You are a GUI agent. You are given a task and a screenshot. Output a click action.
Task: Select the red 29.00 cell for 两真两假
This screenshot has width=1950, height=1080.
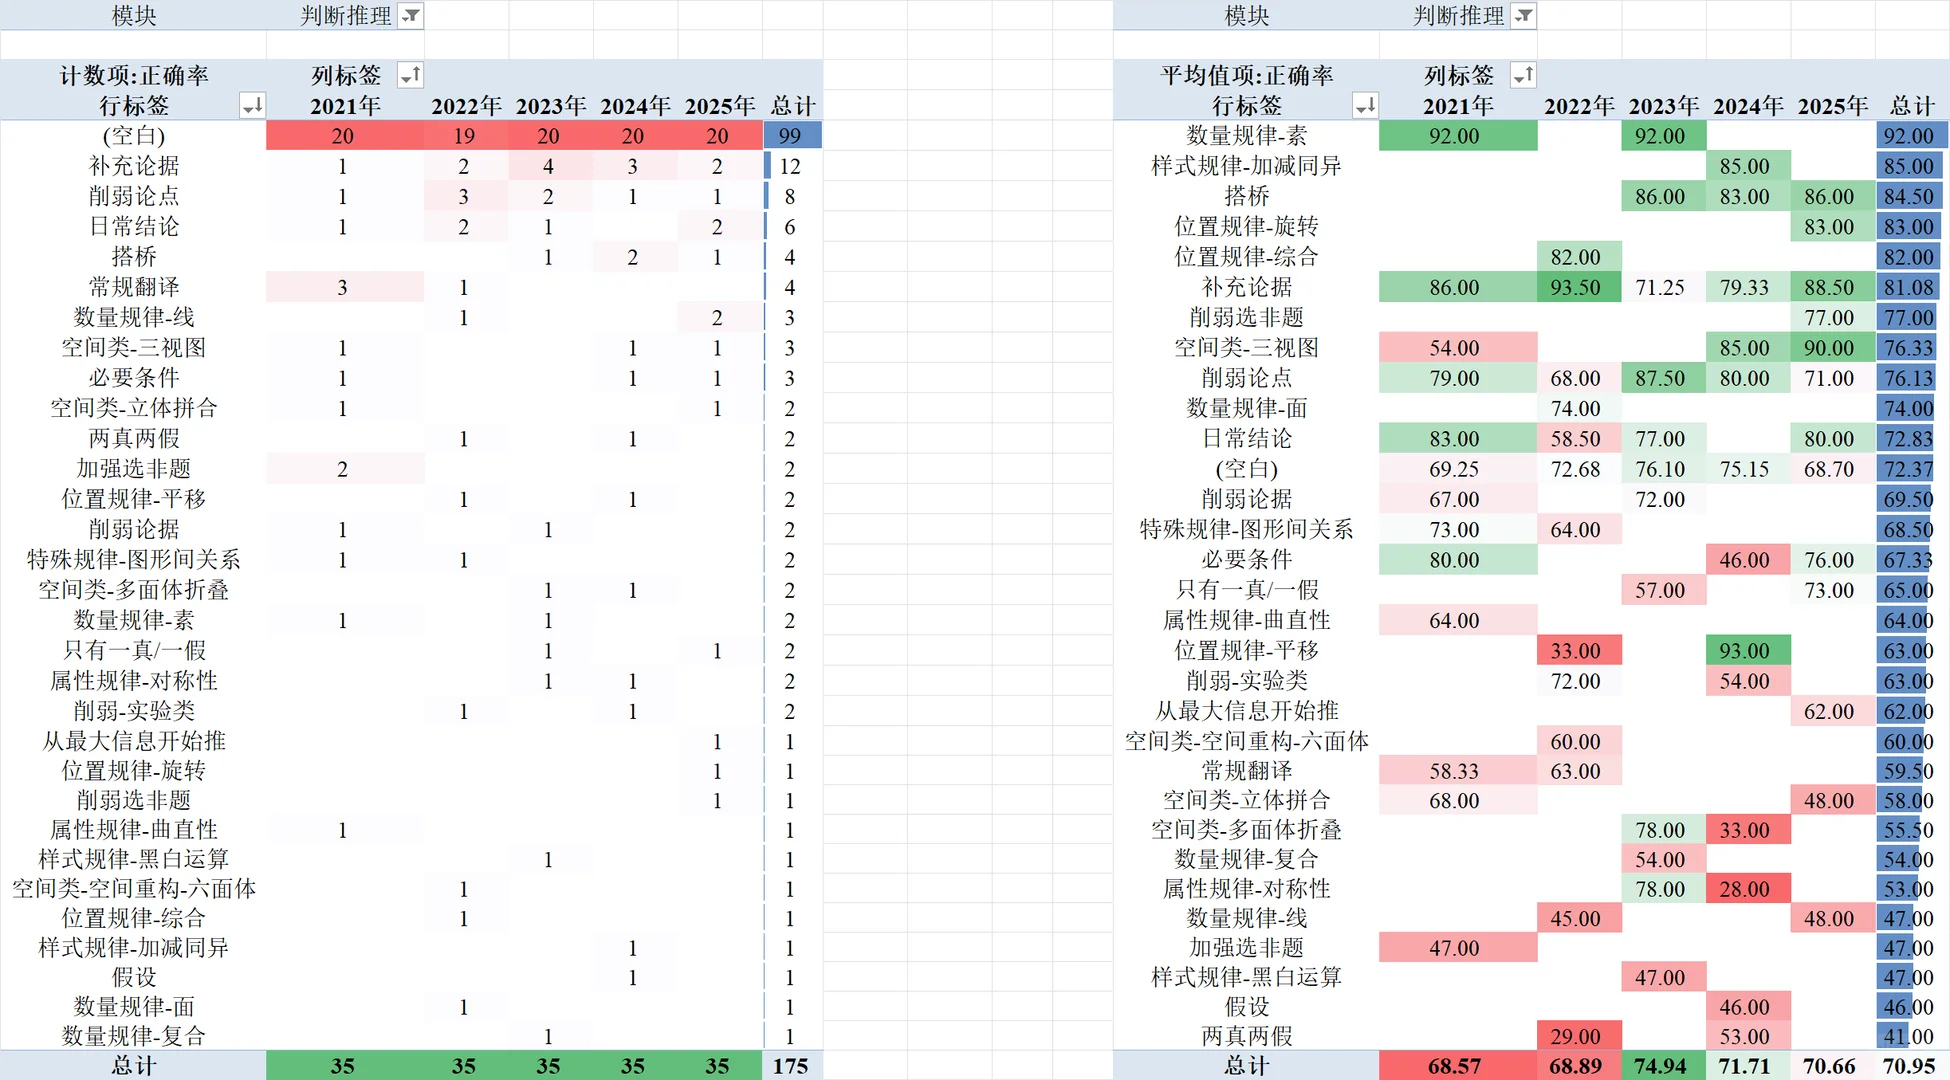point(1578,1037)
